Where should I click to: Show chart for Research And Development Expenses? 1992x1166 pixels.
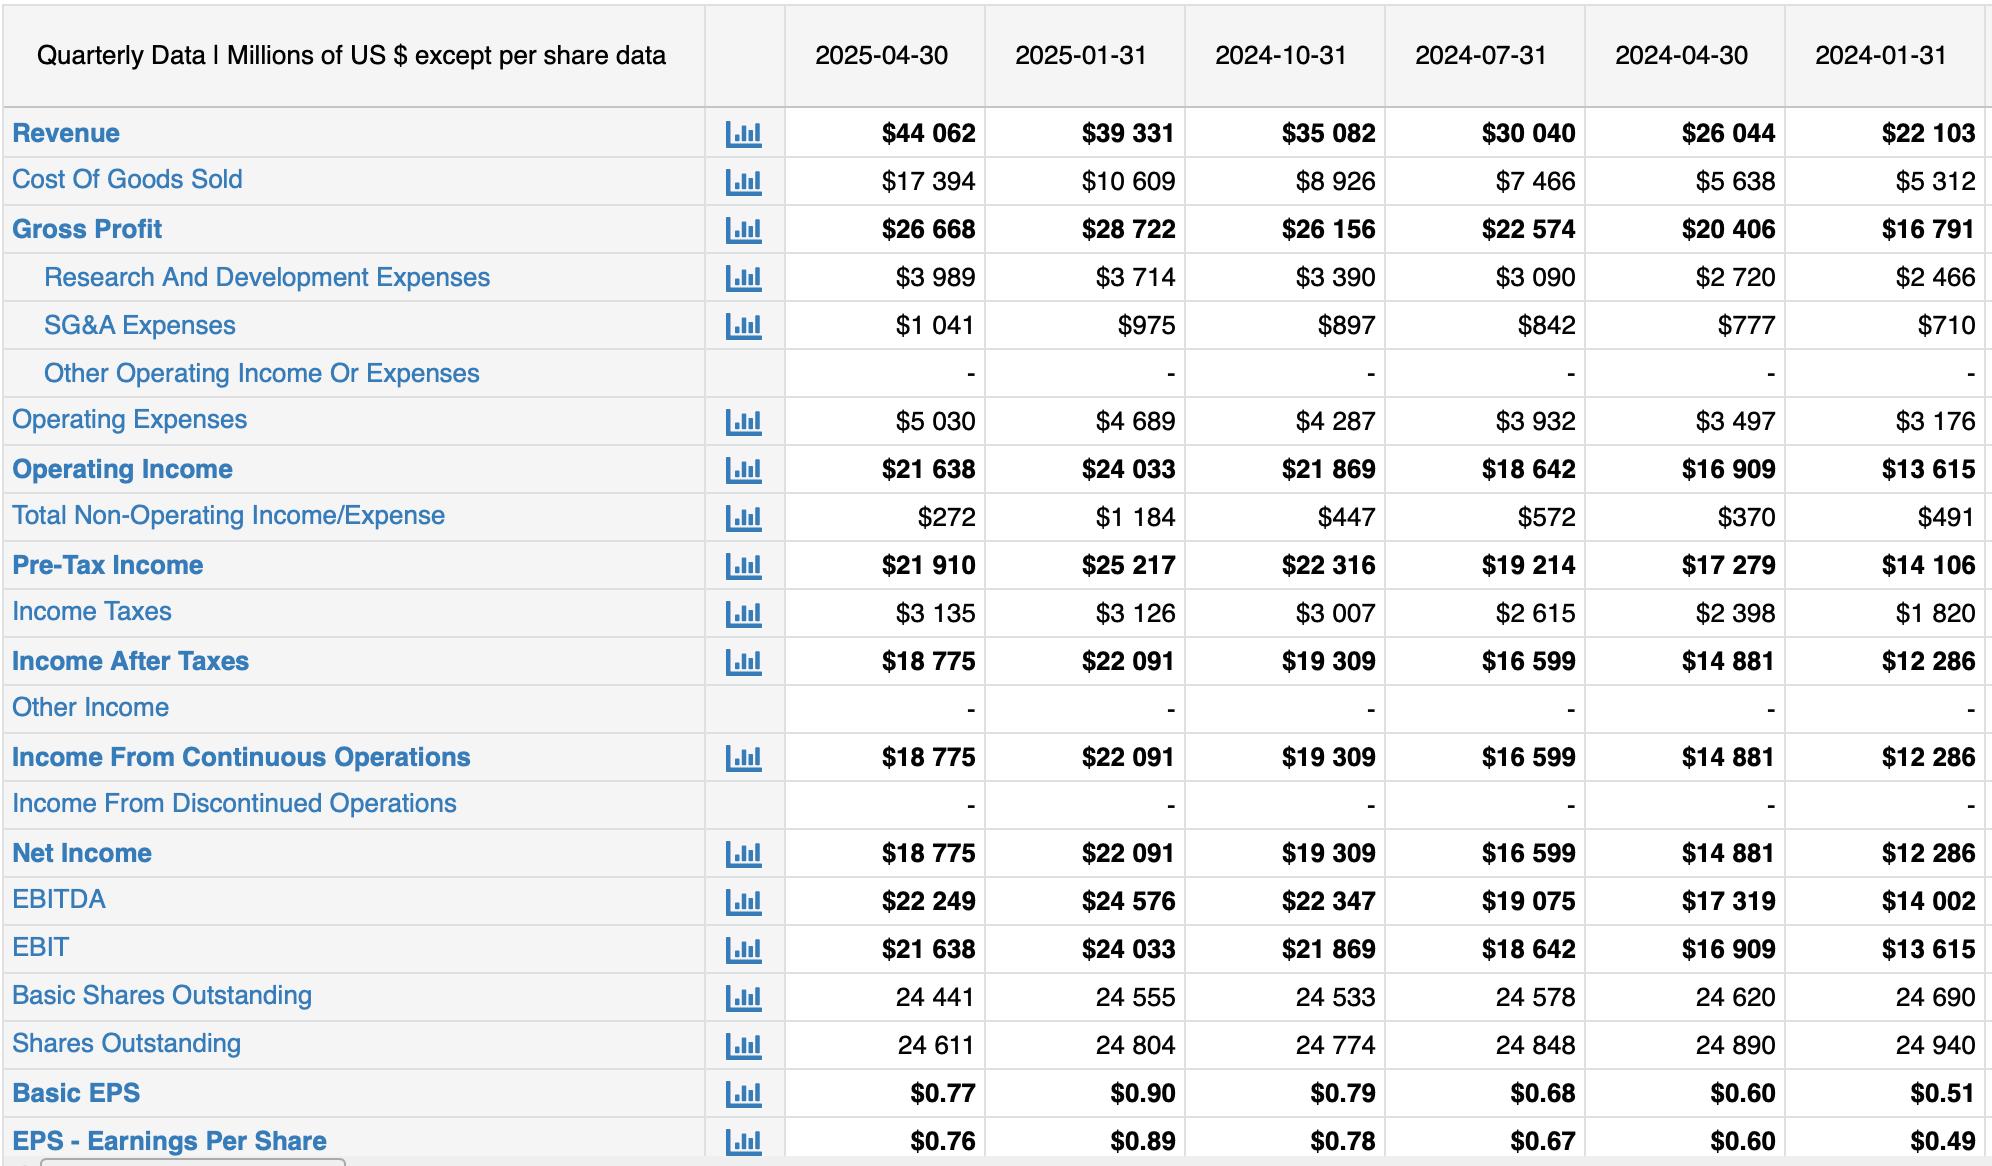[x=743, y=277]
